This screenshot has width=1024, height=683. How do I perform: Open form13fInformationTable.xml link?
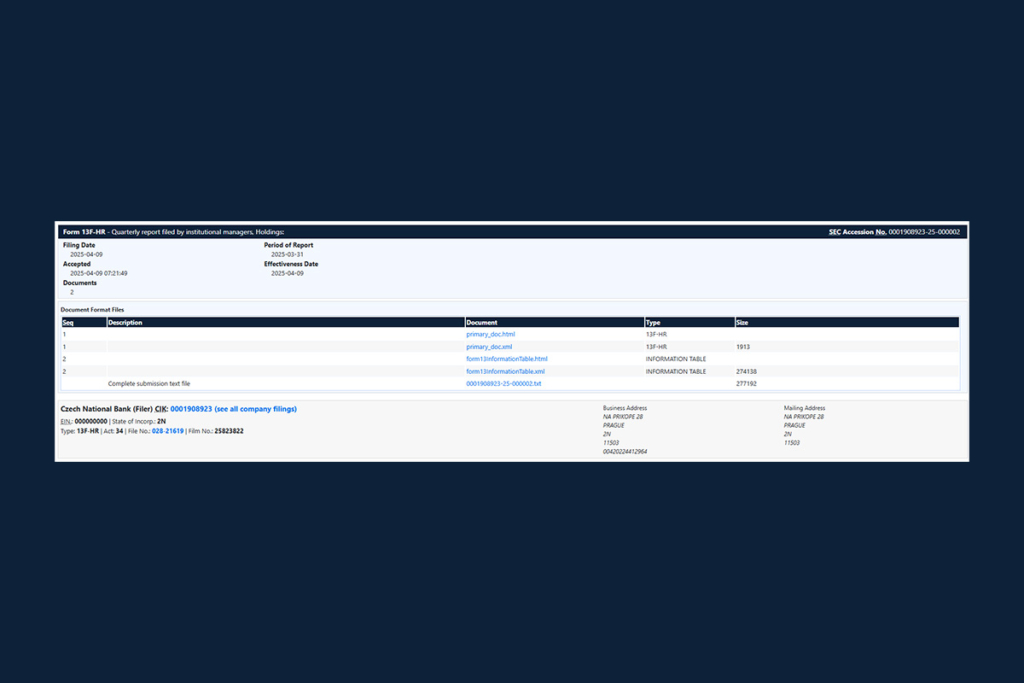[505, 371]
